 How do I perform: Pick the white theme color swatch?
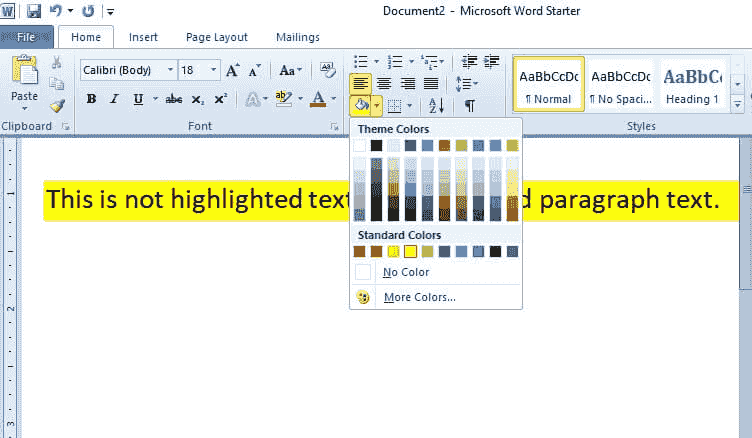[359, 145]
